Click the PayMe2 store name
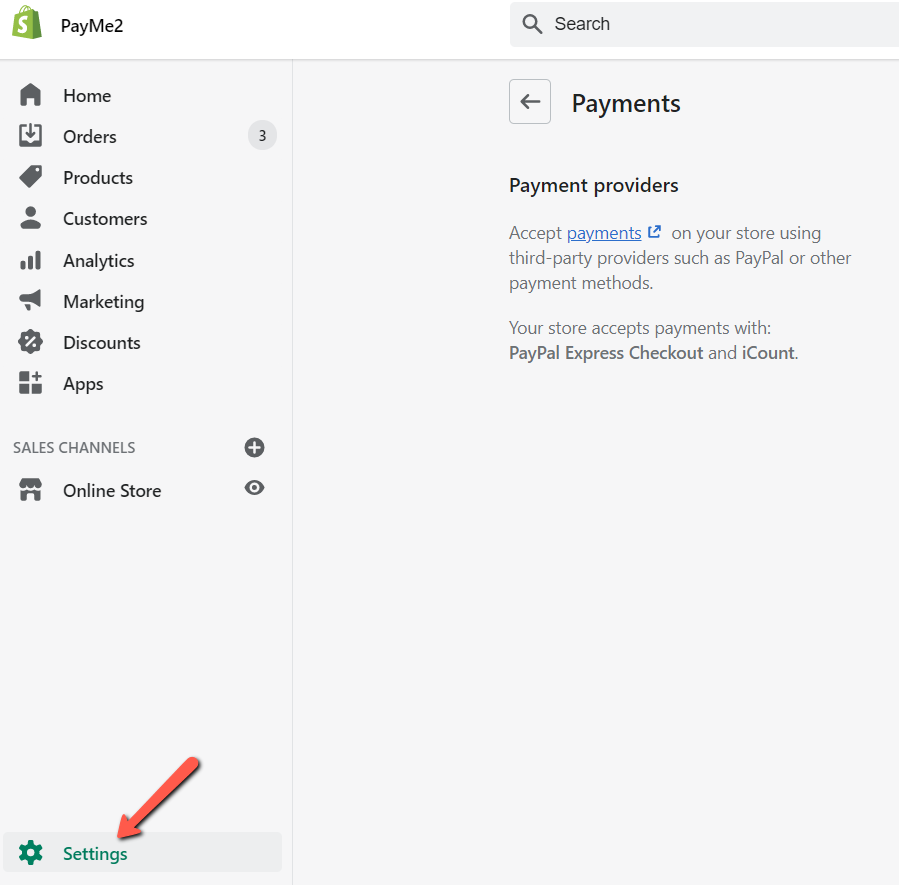899x885 pixels. [x=92, y=25]
